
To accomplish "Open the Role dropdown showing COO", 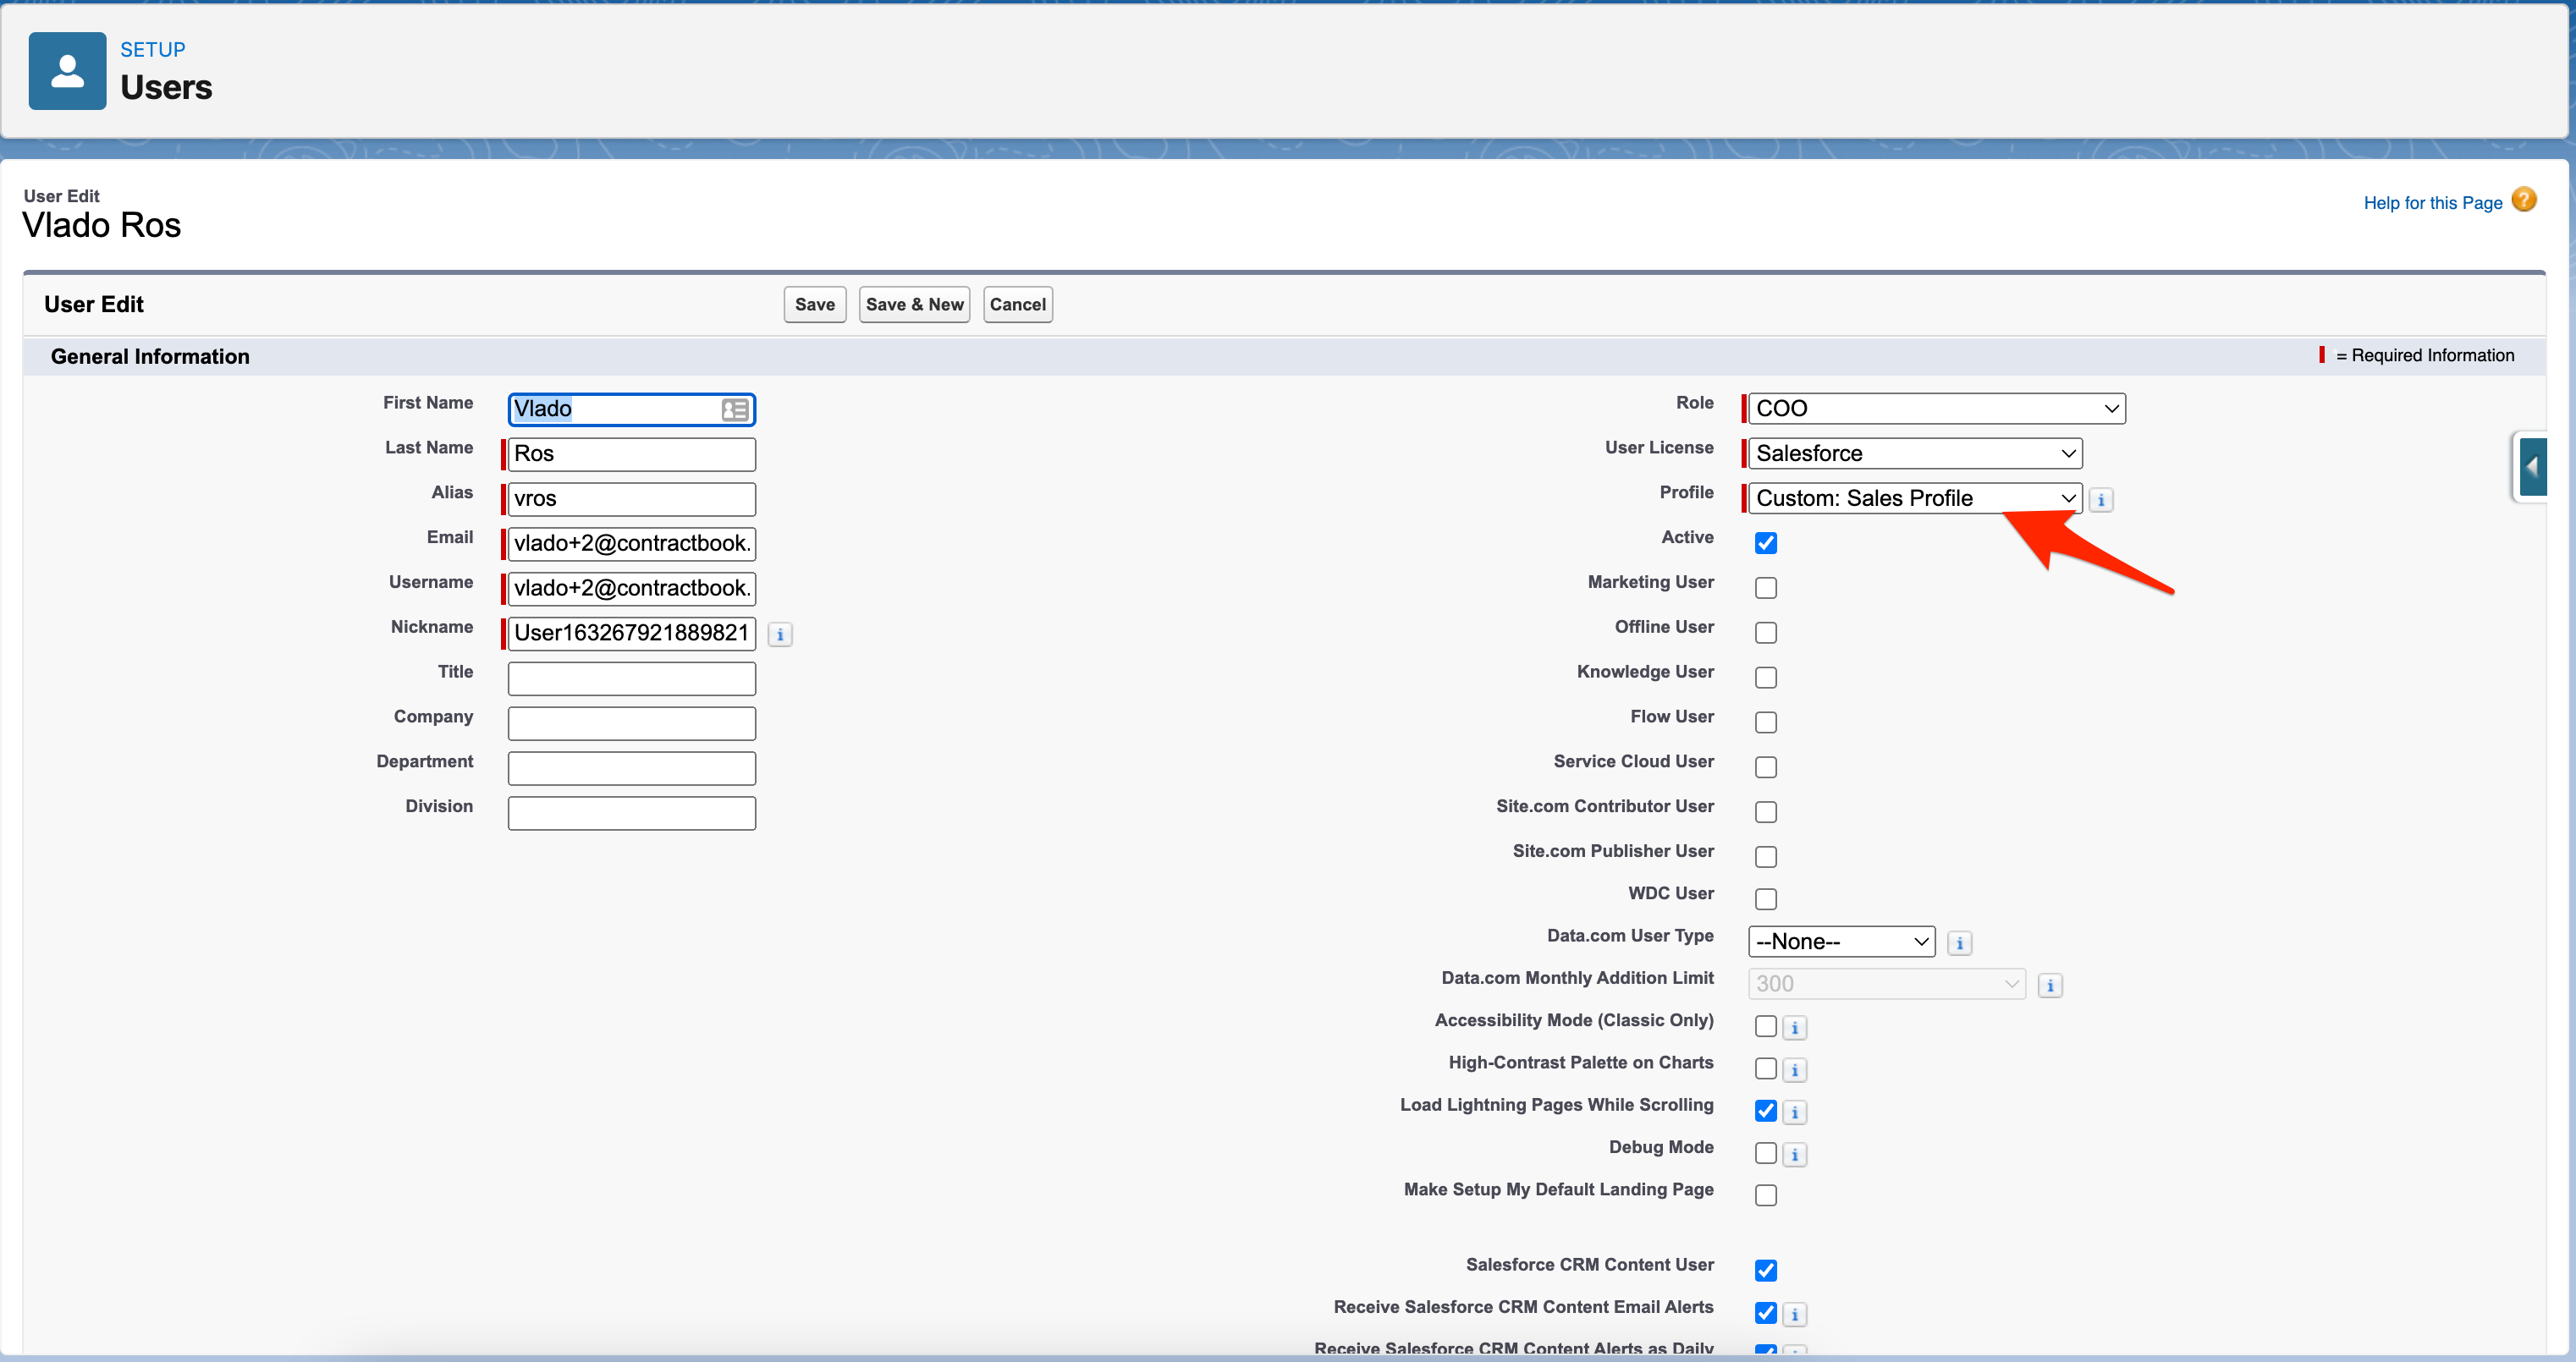I will click(x=1936, y=409).
